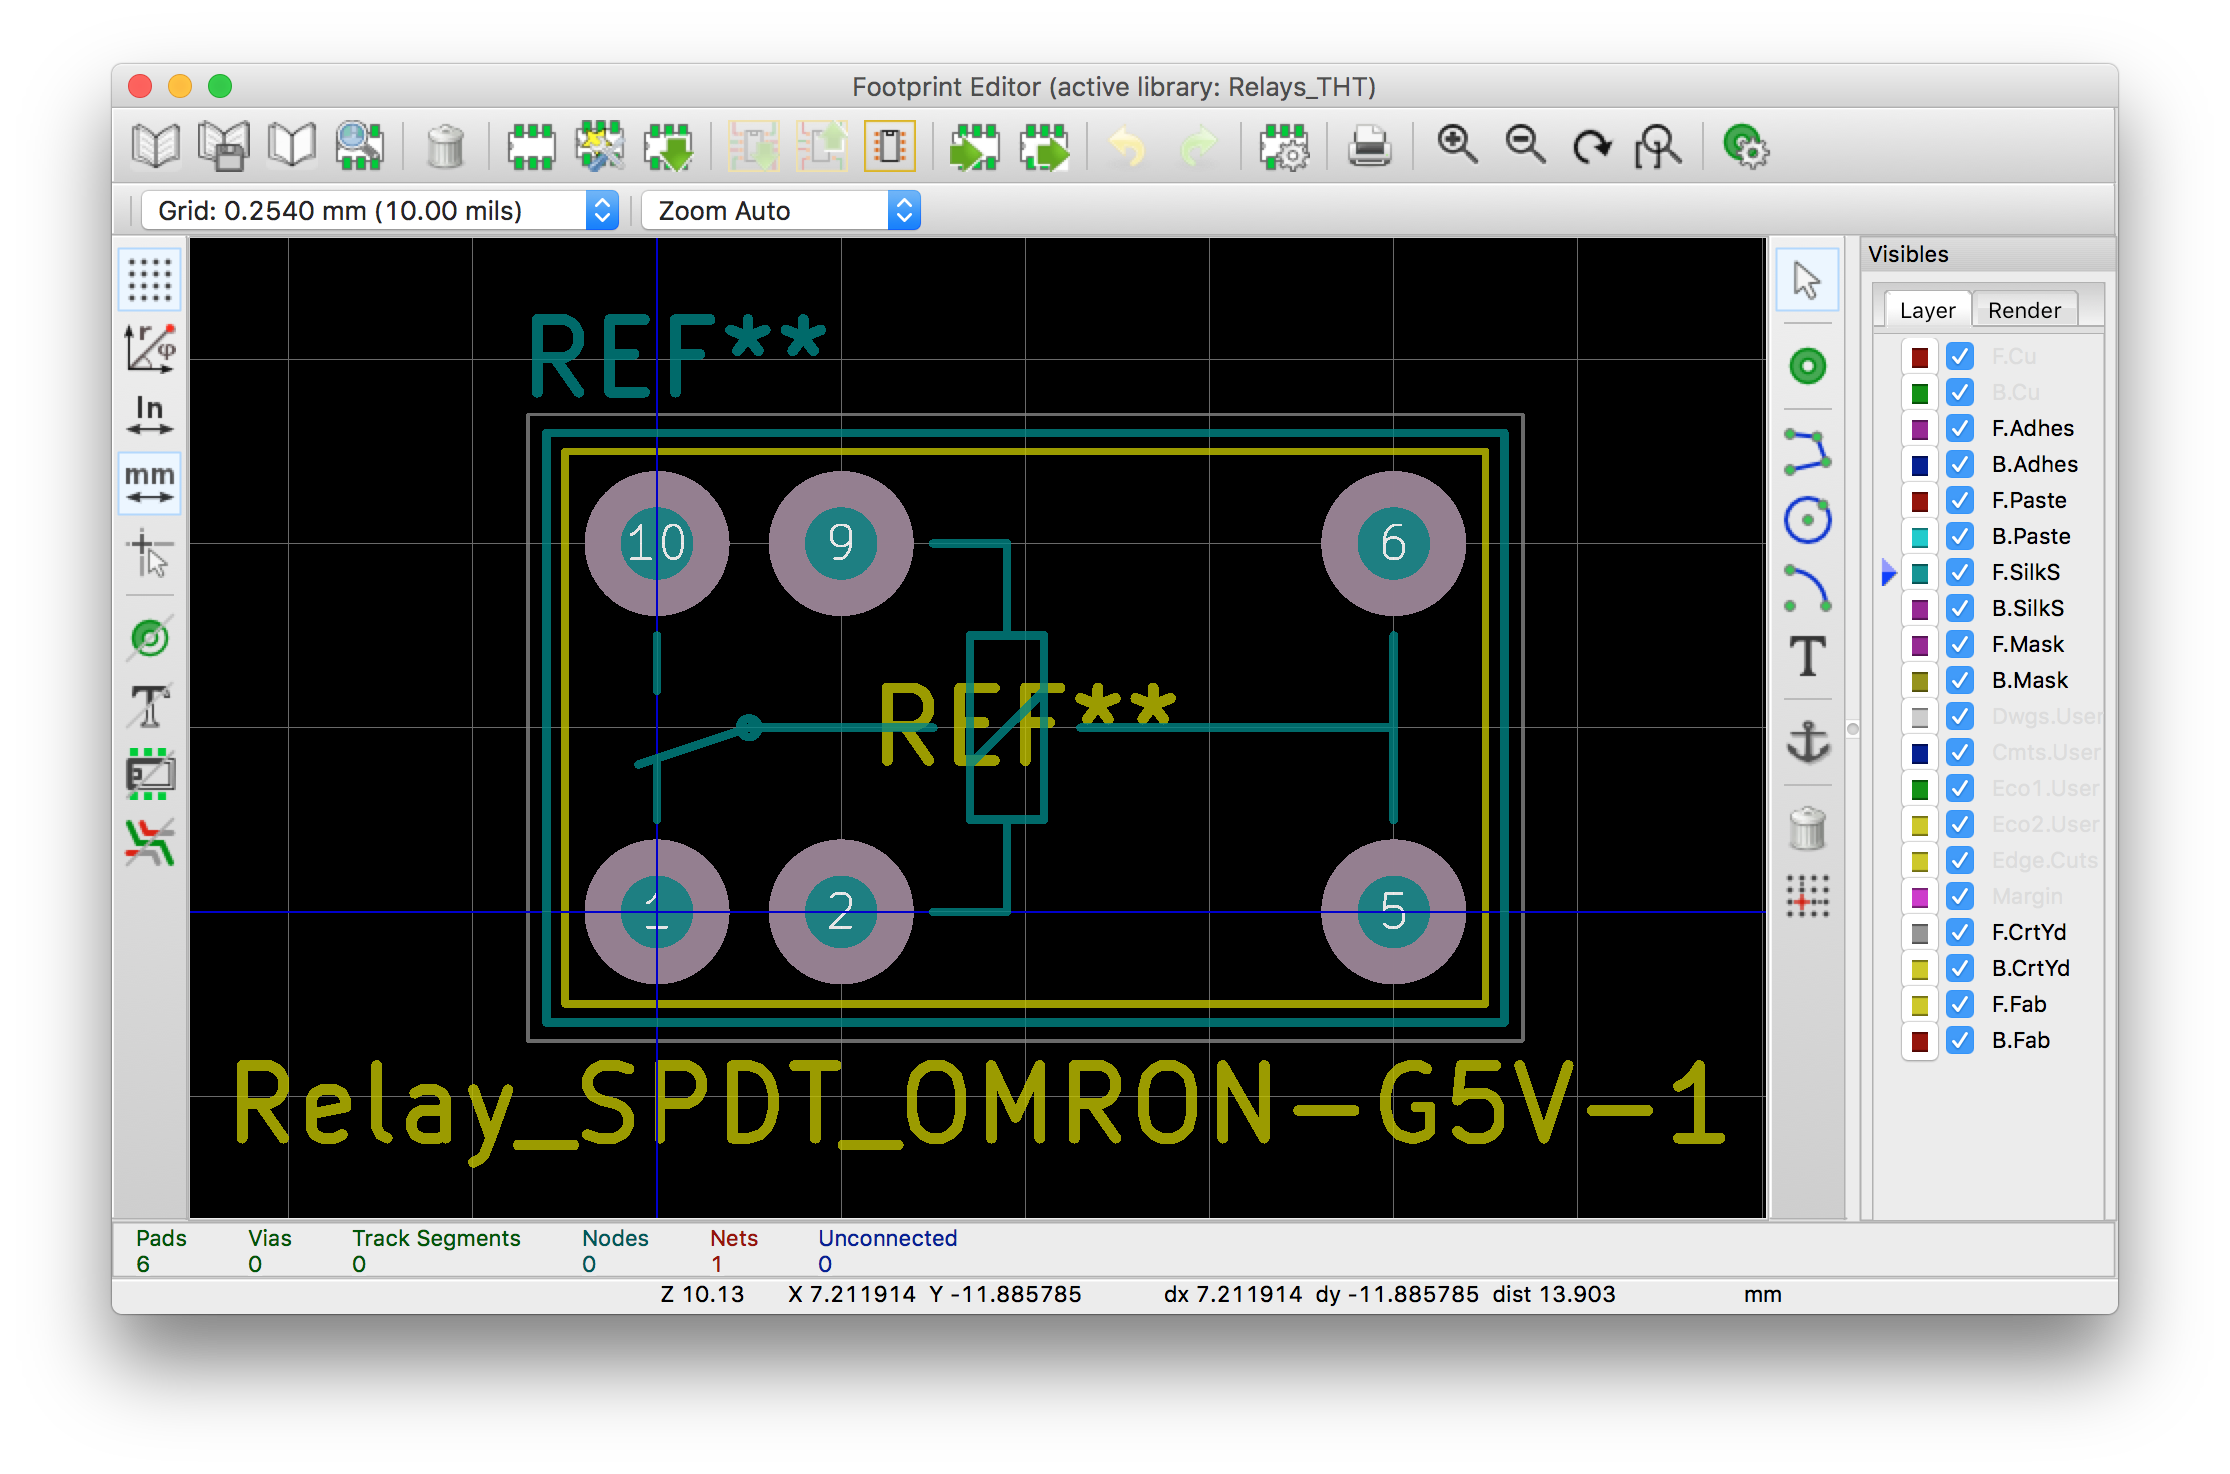This screenshot has width=2230, height=1474.
Task: Toggle grid display icon
Action: (x=150, y=279)
